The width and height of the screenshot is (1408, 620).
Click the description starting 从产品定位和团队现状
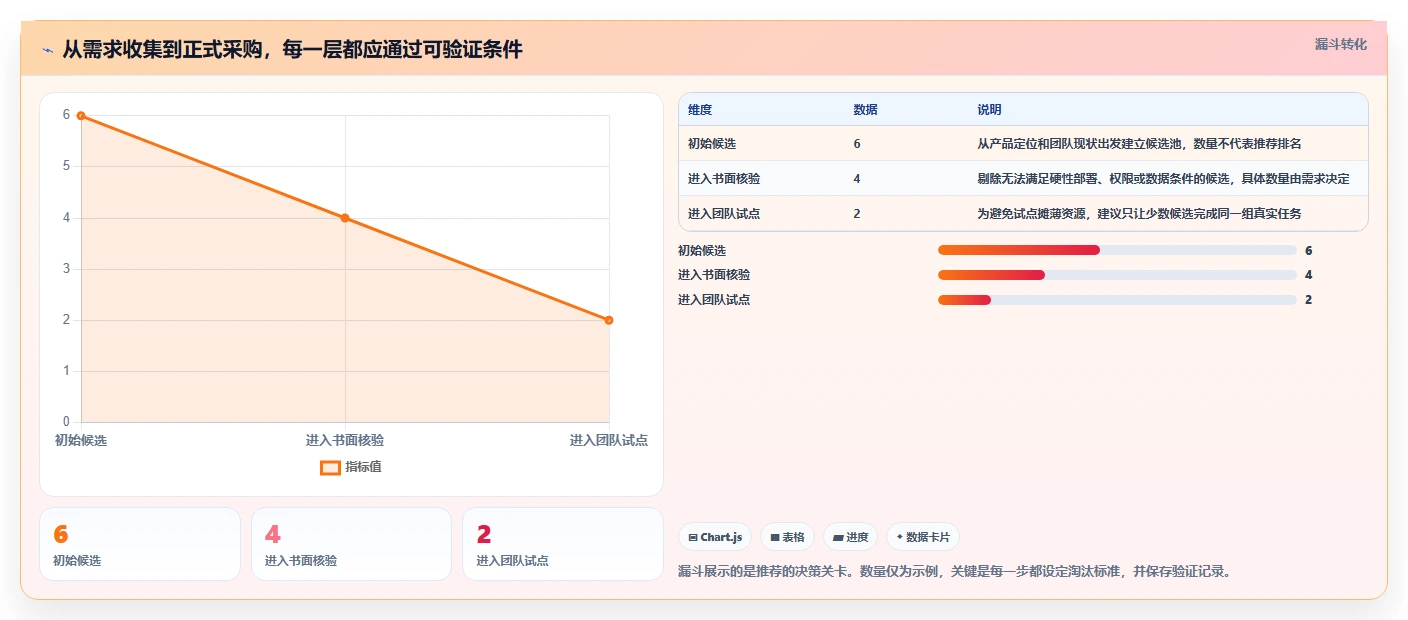click(x=1139, y=144)
